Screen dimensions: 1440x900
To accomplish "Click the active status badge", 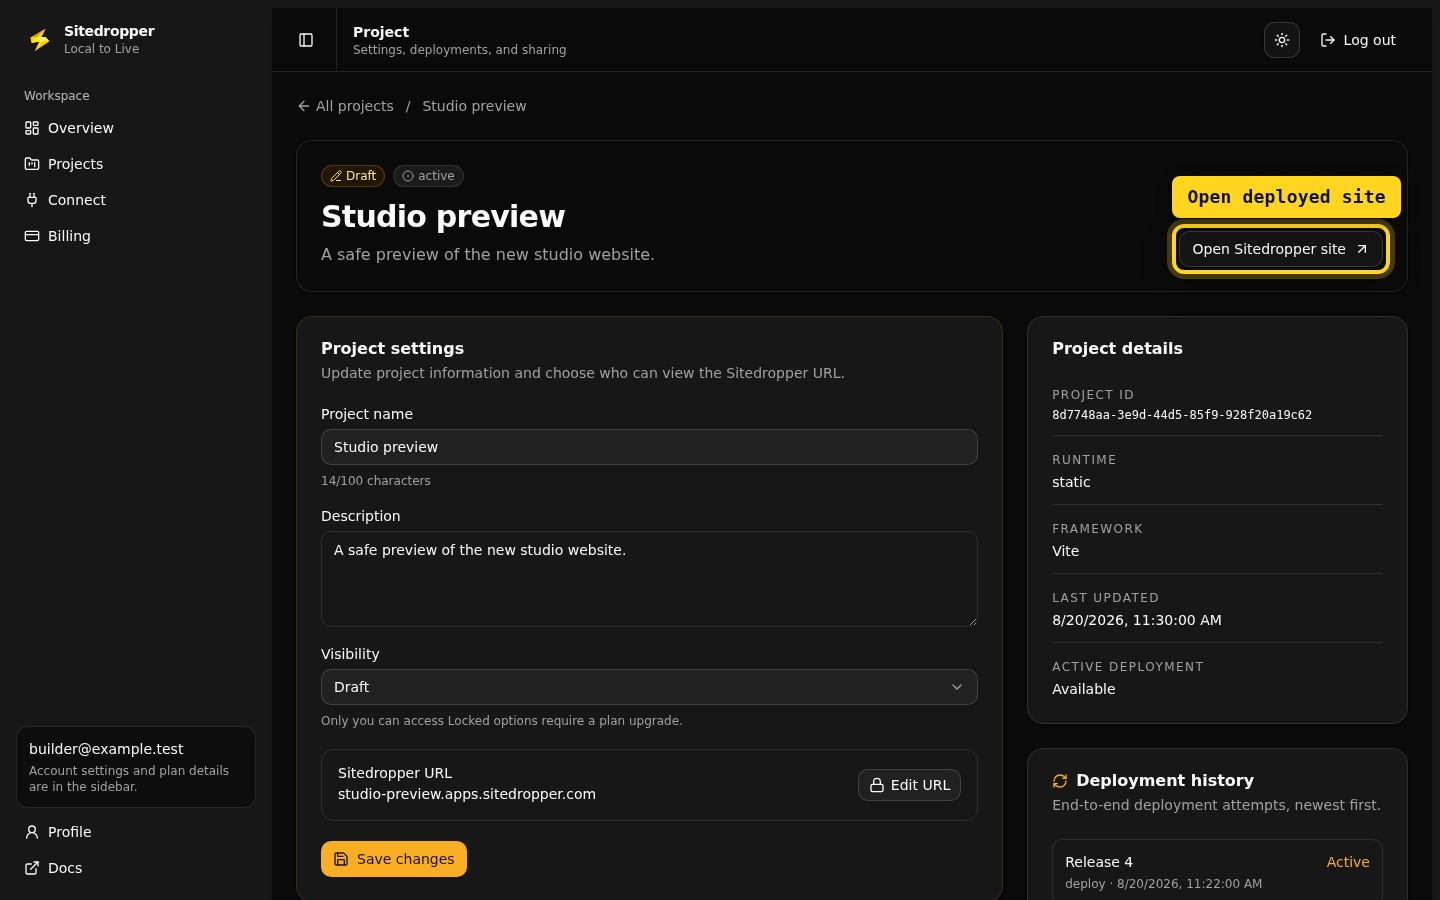I will pos(428,176).
